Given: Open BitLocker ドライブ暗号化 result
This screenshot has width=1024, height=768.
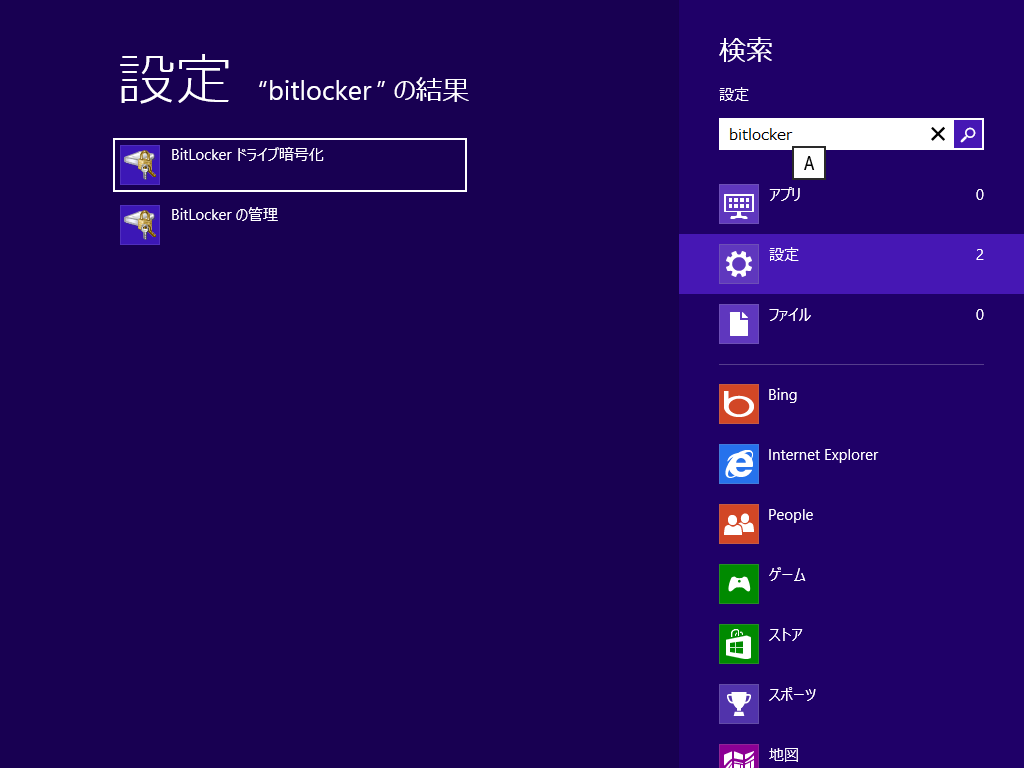Looking at the screenshot, I should [290, 165].
